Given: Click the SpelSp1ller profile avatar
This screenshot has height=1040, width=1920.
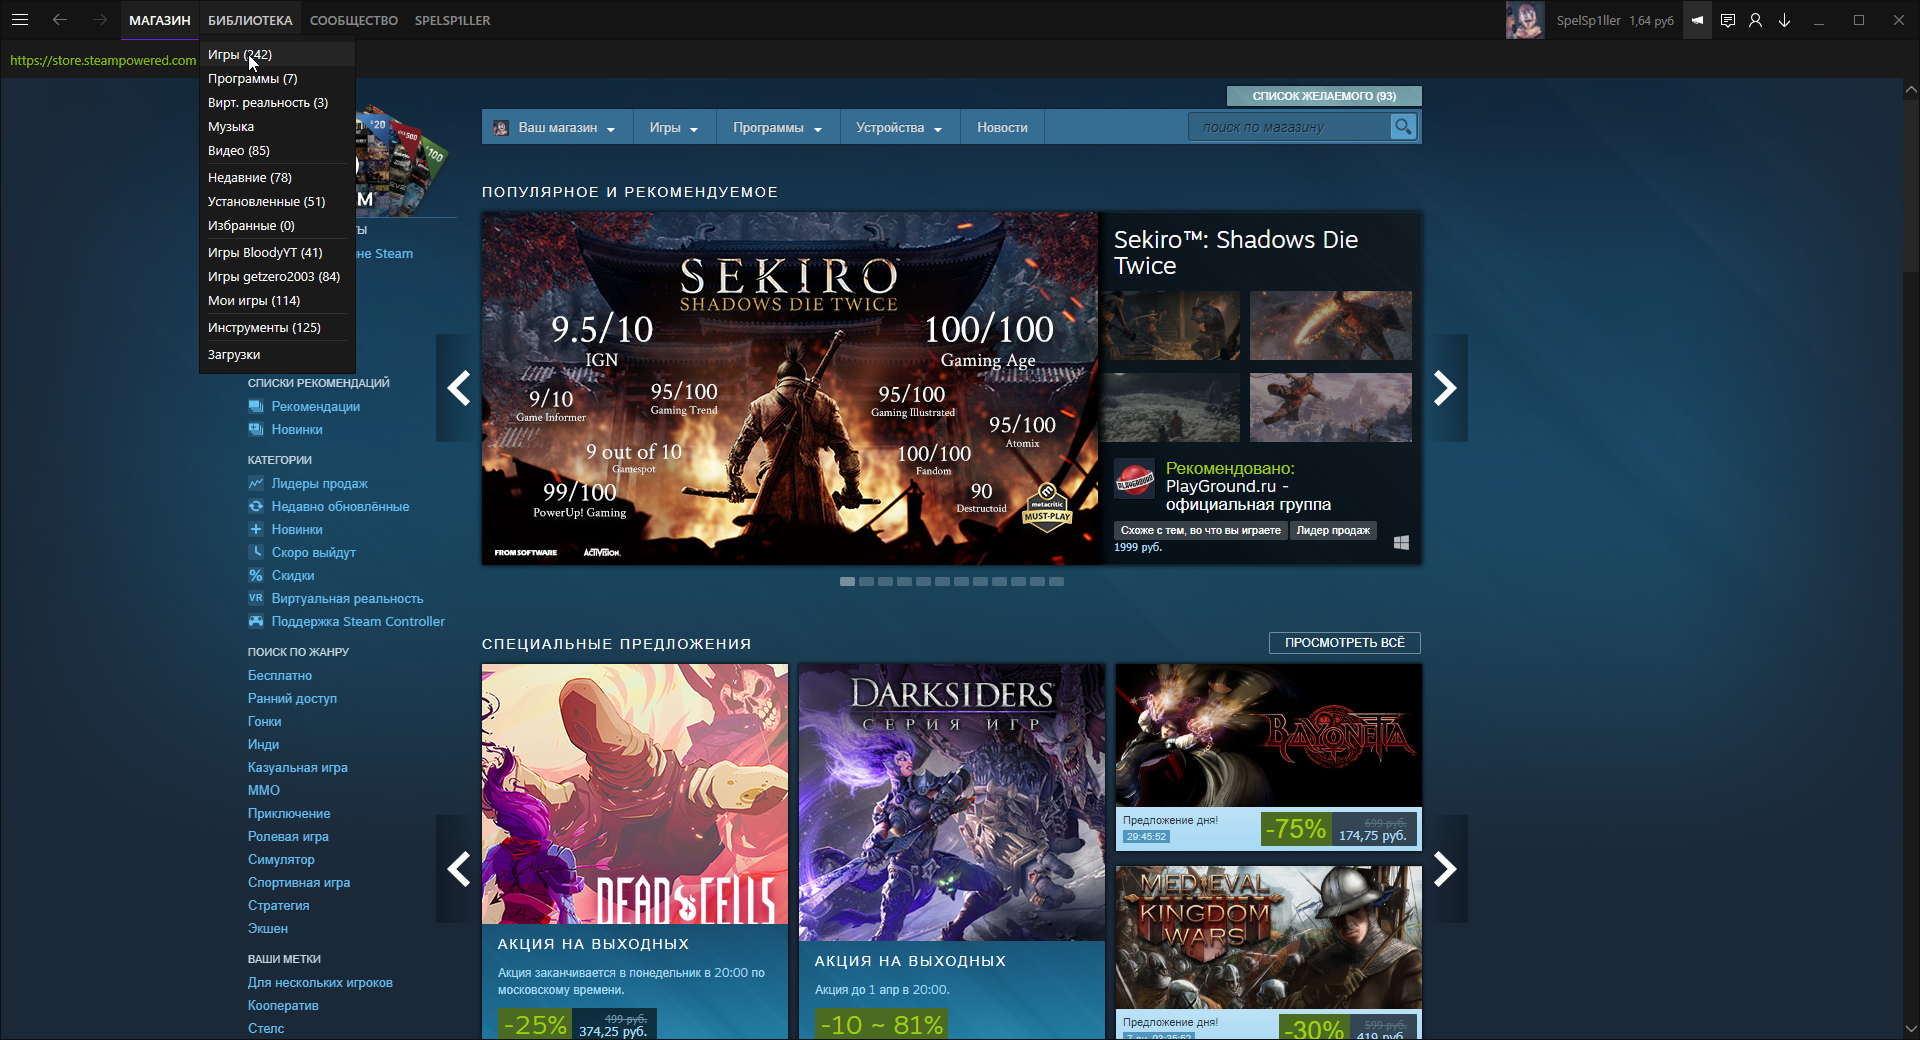Looking at the screenshot, I should click(1525, 20).
